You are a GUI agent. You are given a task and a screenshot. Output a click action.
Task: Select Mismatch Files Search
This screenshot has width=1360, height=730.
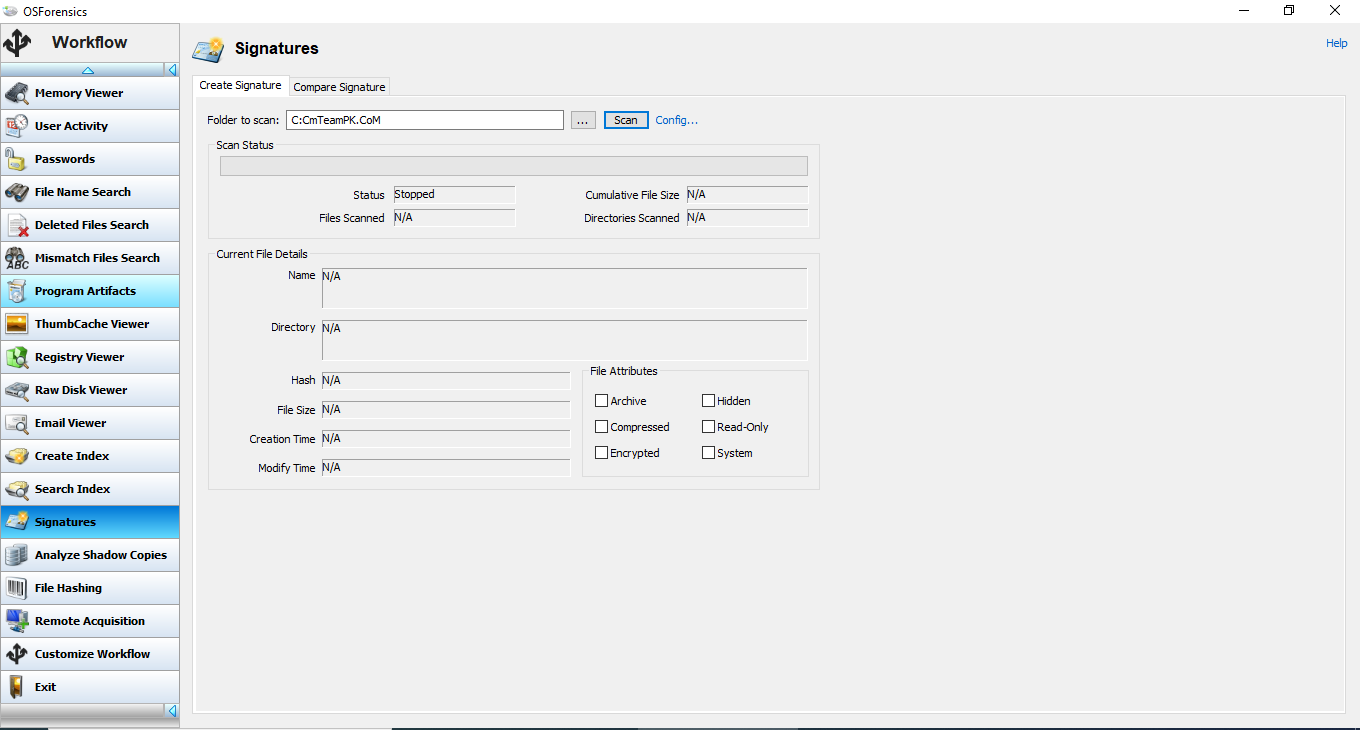(90, 258)
